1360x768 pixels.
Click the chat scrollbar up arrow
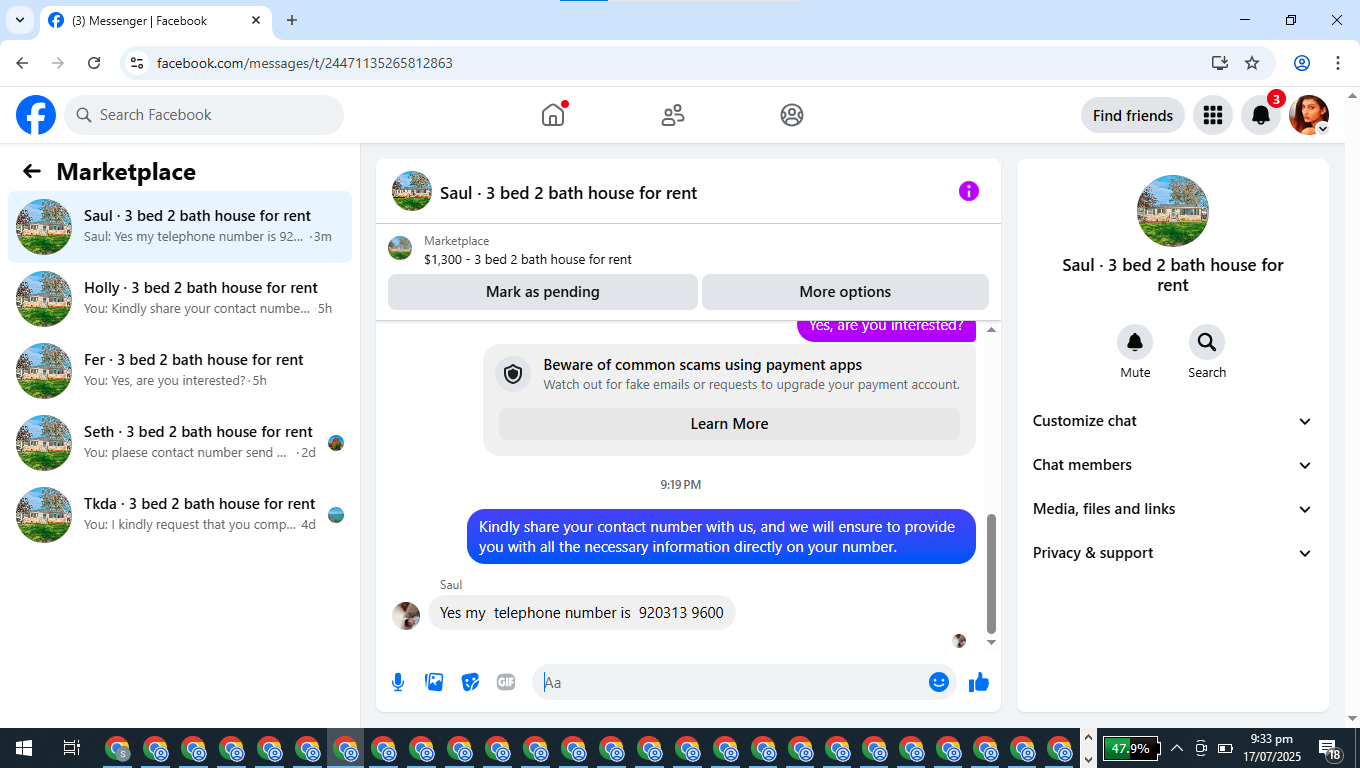[991, 329]
